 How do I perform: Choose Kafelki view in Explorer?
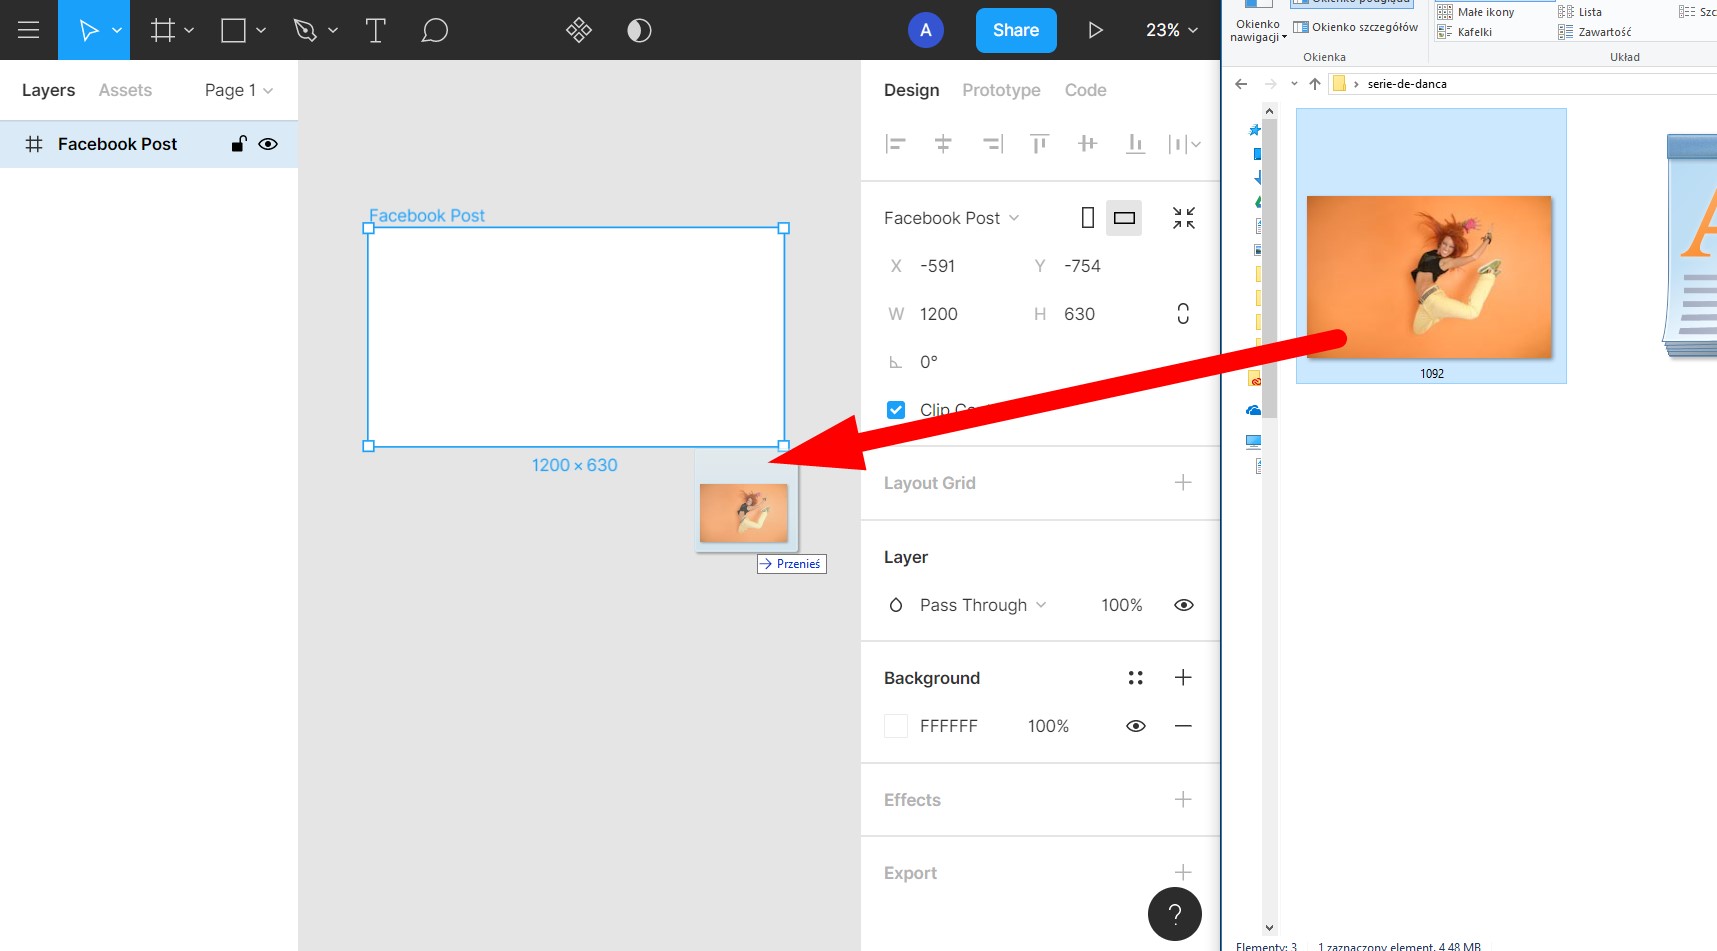(1465, 32)
